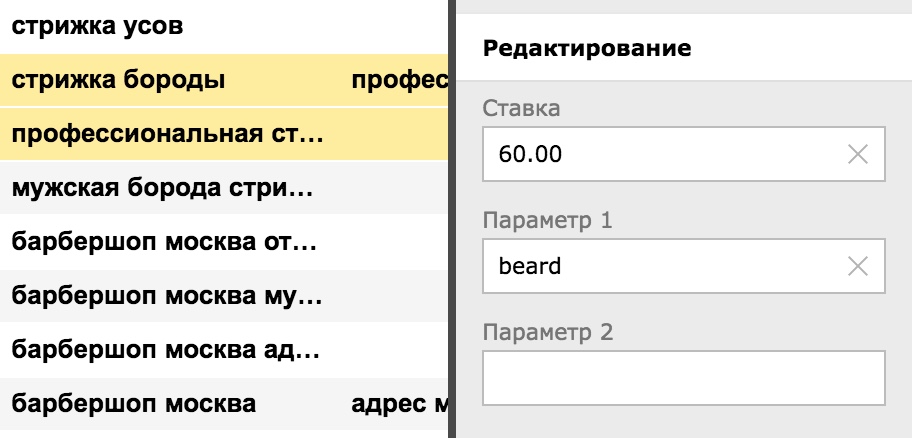Click the "барбершоп москва му…" keyword
The width and height of the screenshot is (912, 438).
coord(165,296)
